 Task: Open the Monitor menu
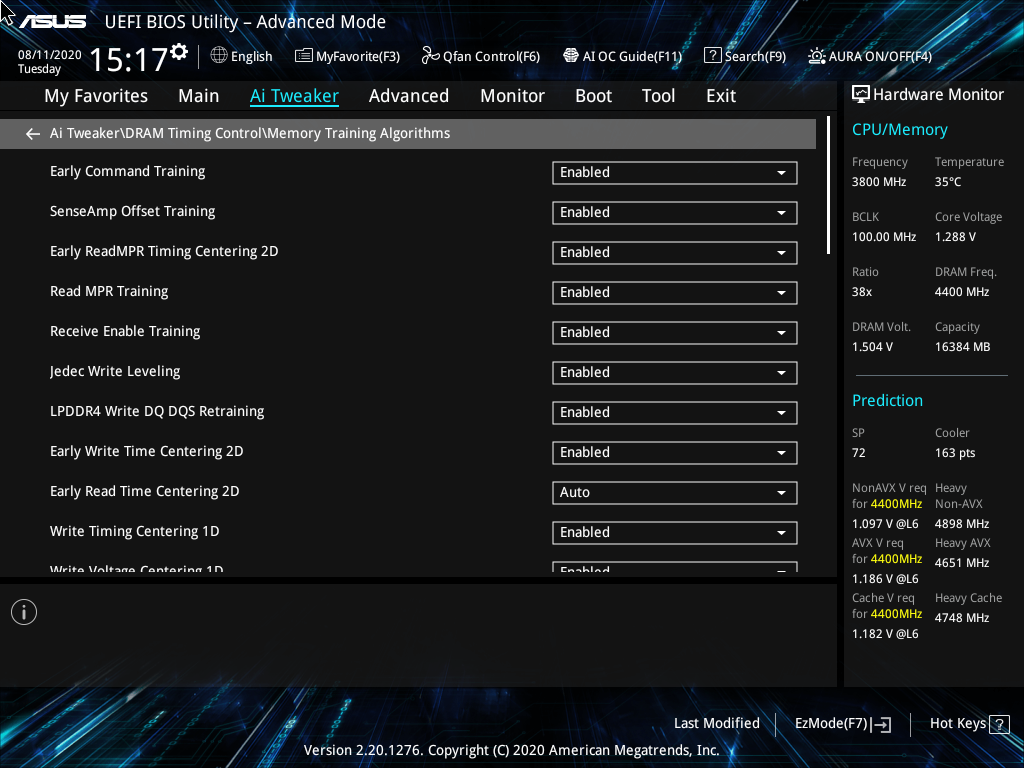coord(512,95)
